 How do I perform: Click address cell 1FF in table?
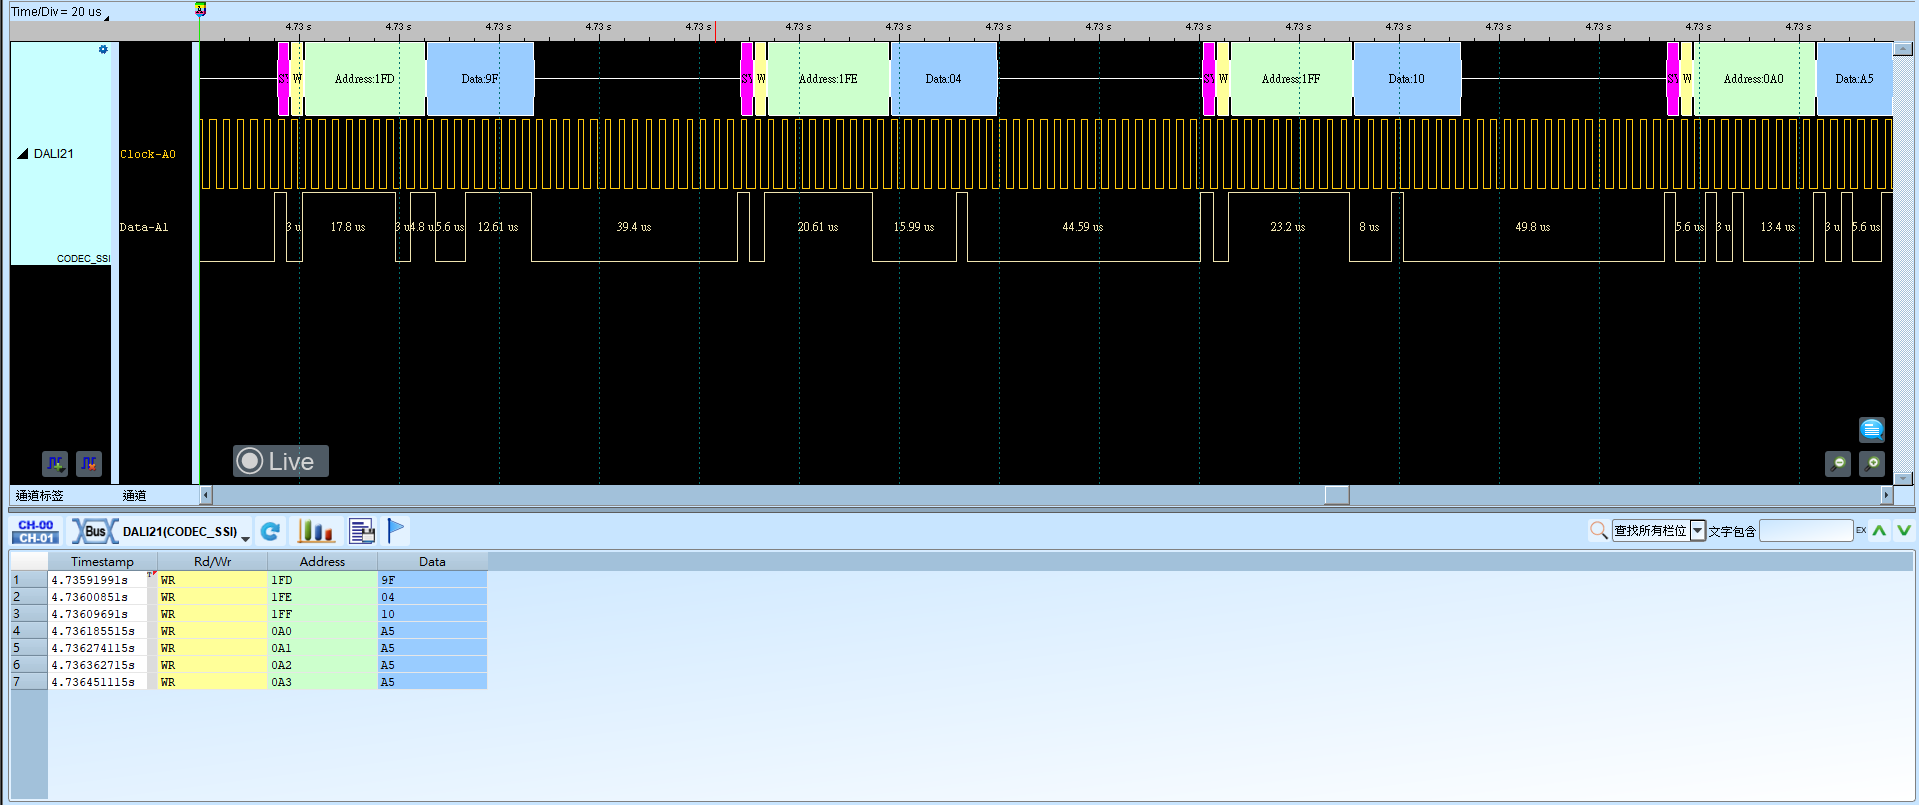coord(322,614)
